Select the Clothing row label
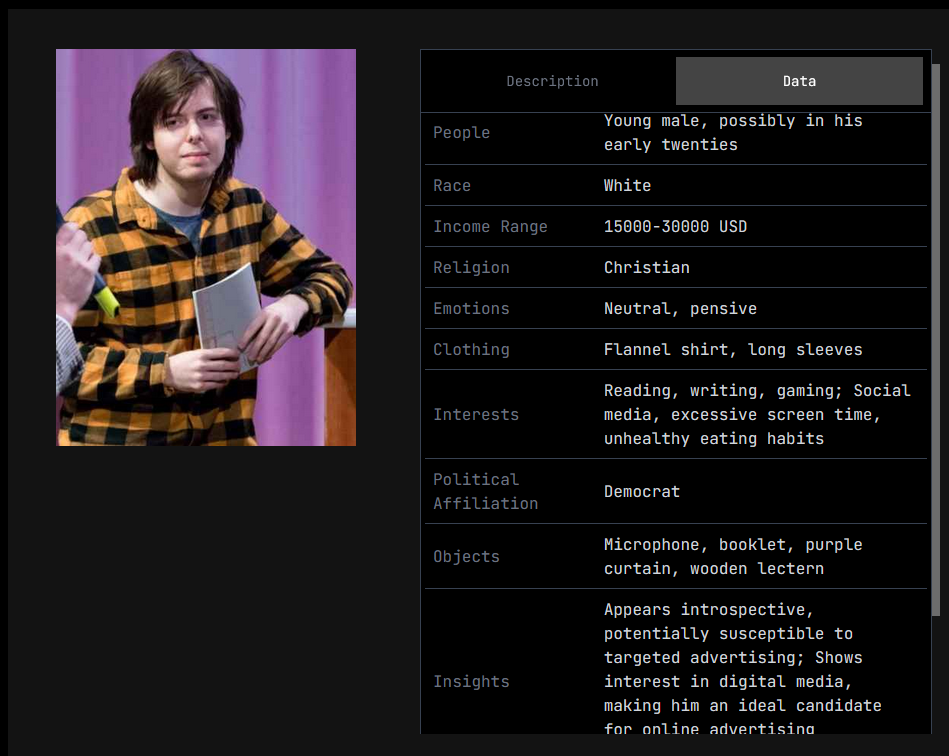 point(471,350)
